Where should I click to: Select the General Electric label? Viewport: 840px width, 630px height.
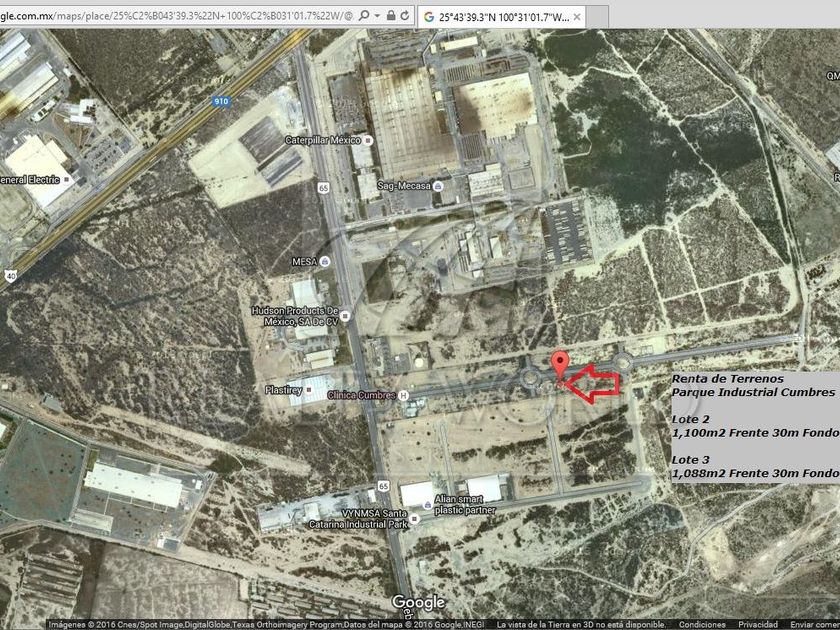click(30, 179)
